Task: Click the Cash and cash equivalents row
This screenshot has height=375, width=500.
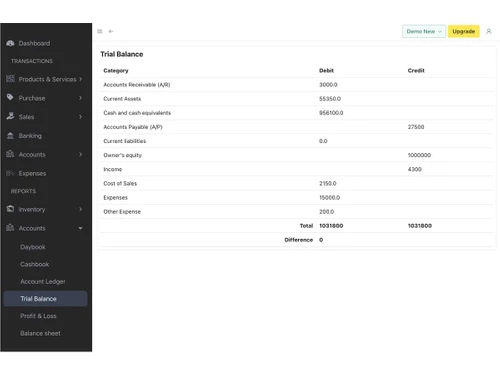Action: tap(296, 113)
